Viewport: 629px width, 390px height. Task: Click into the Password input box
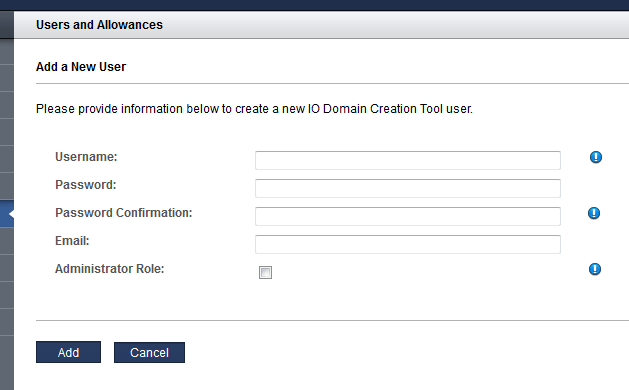pos(408,188)
